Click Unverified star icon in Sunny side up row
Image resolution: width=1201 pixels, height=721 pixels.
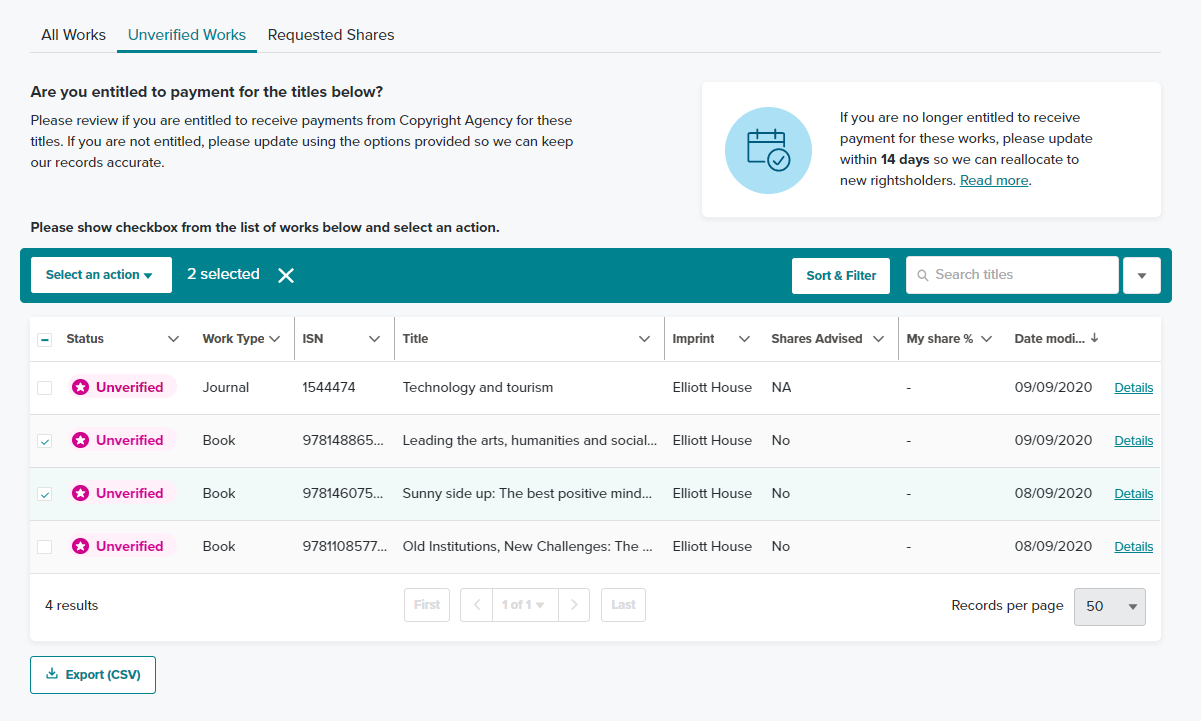coord(81,493)
